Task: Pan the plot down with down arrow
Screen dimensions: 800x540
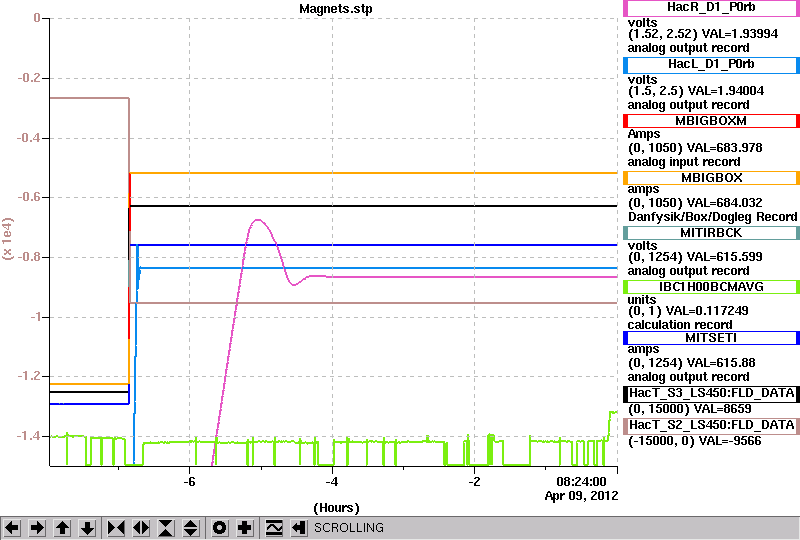Action: (87, 528)
